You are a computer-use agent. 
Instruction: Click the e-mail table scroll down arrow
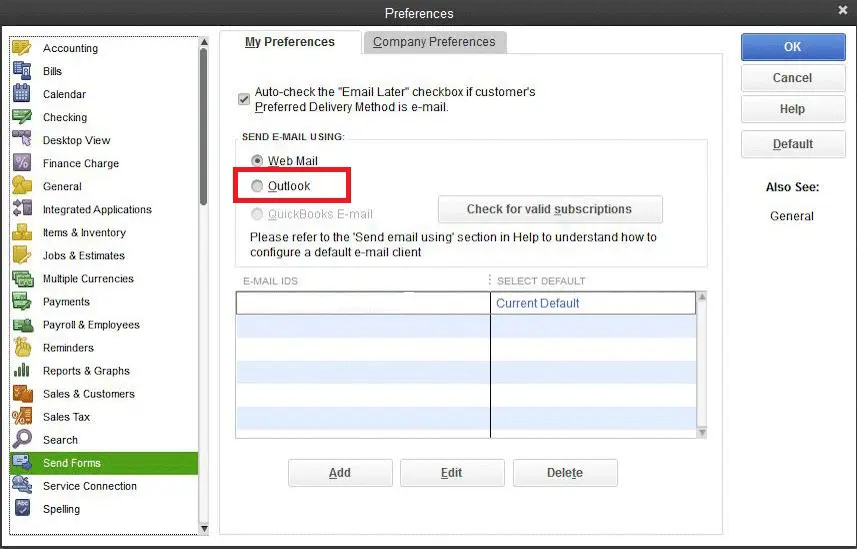pyautogui.click(x=701, y=432)
